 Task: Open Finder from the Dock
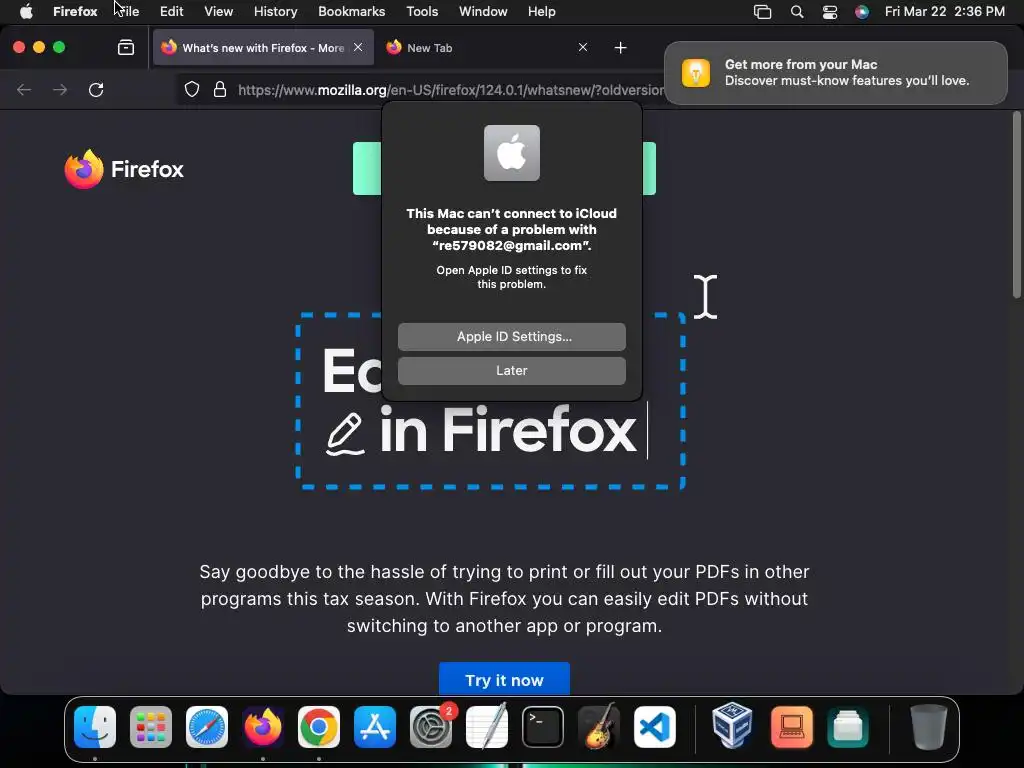pyautogui.click(x=95, y=727)
